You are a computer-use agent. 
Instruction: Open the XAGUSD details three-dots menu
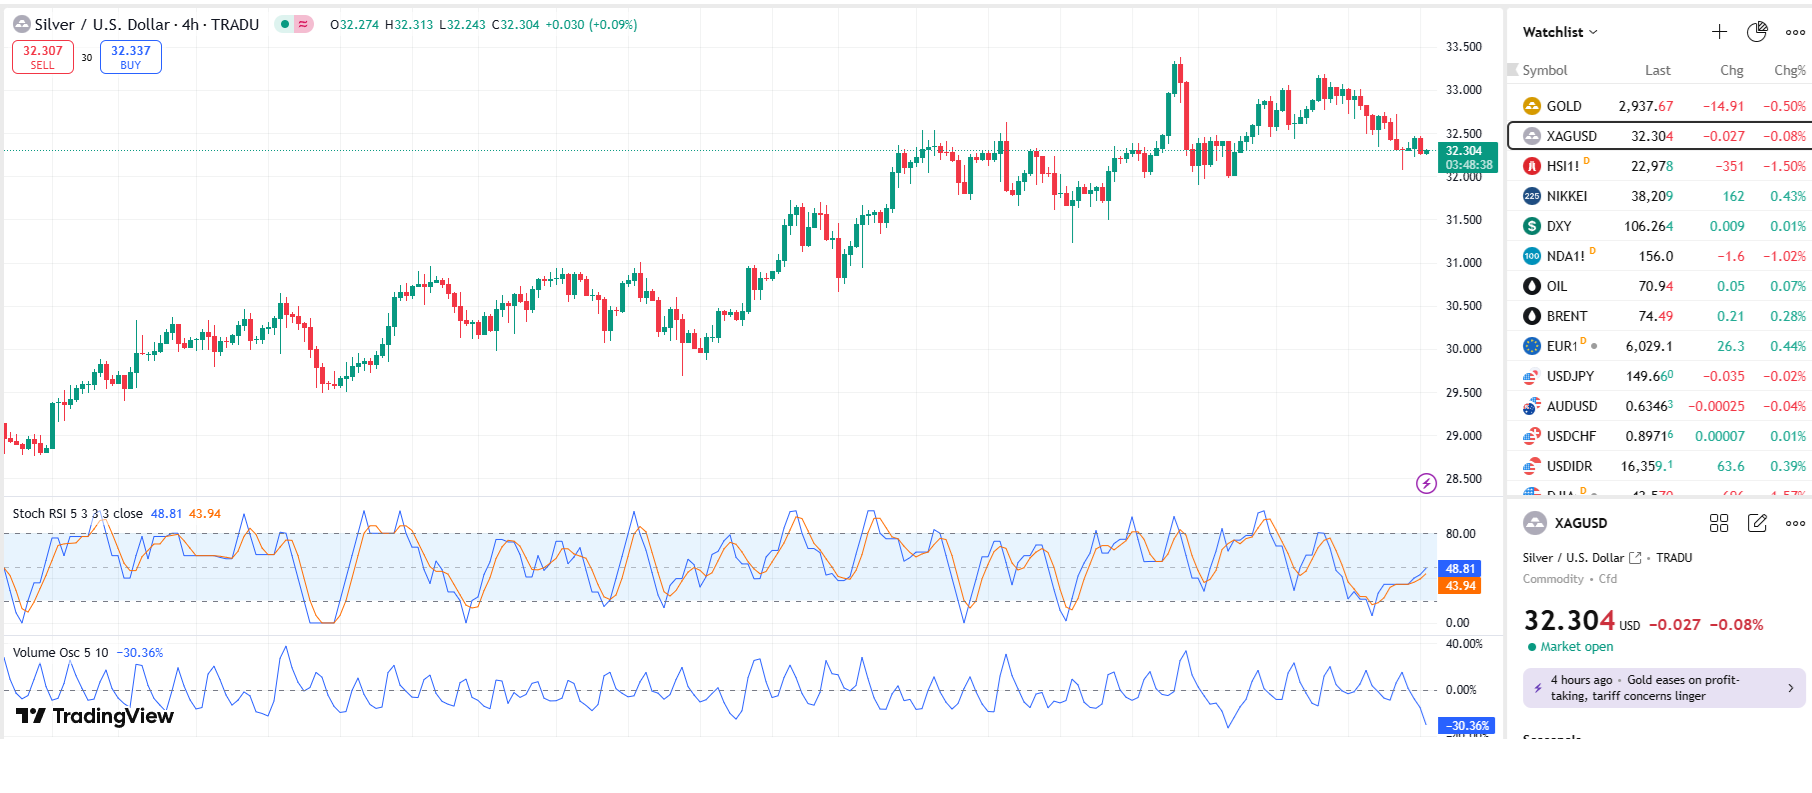click(1795, 523)
